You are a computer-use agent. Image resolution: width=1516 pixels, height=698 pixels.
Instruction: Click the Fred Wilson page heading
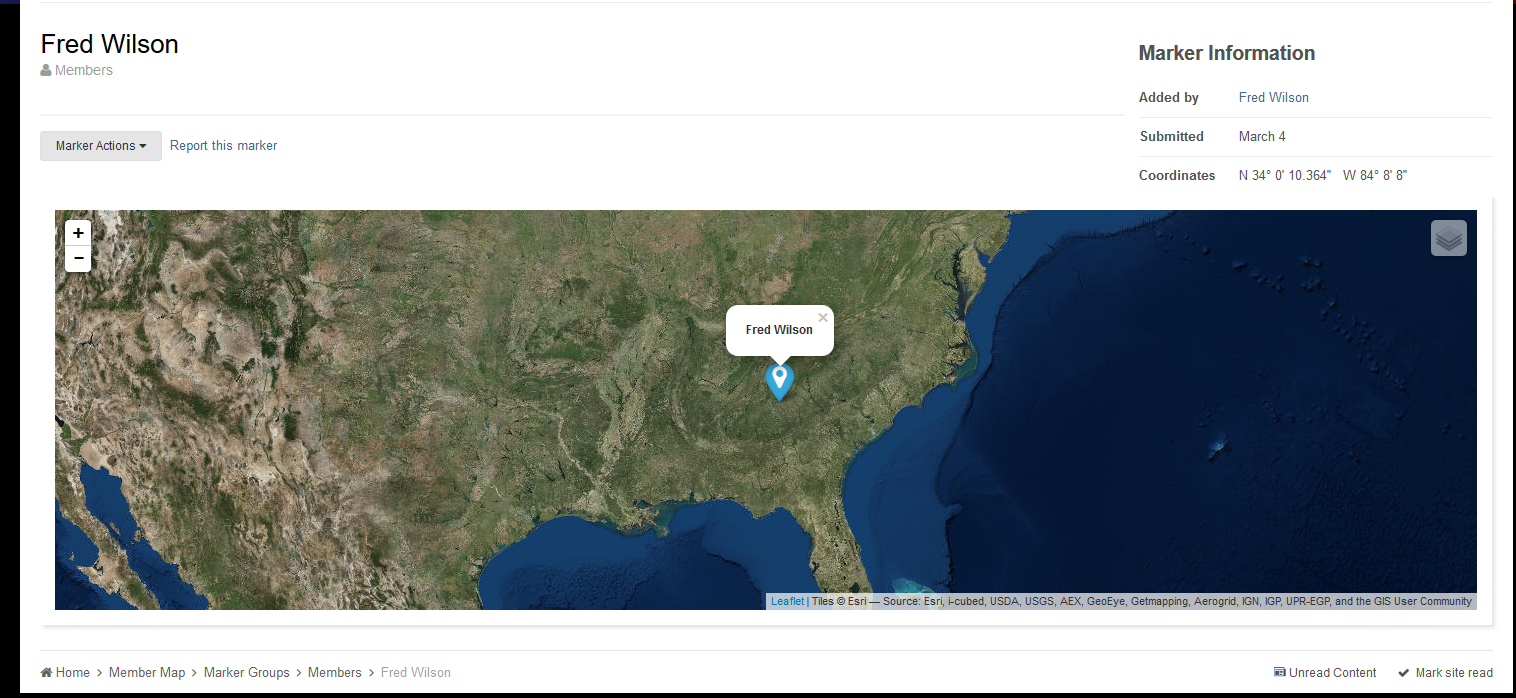point(109,44)
